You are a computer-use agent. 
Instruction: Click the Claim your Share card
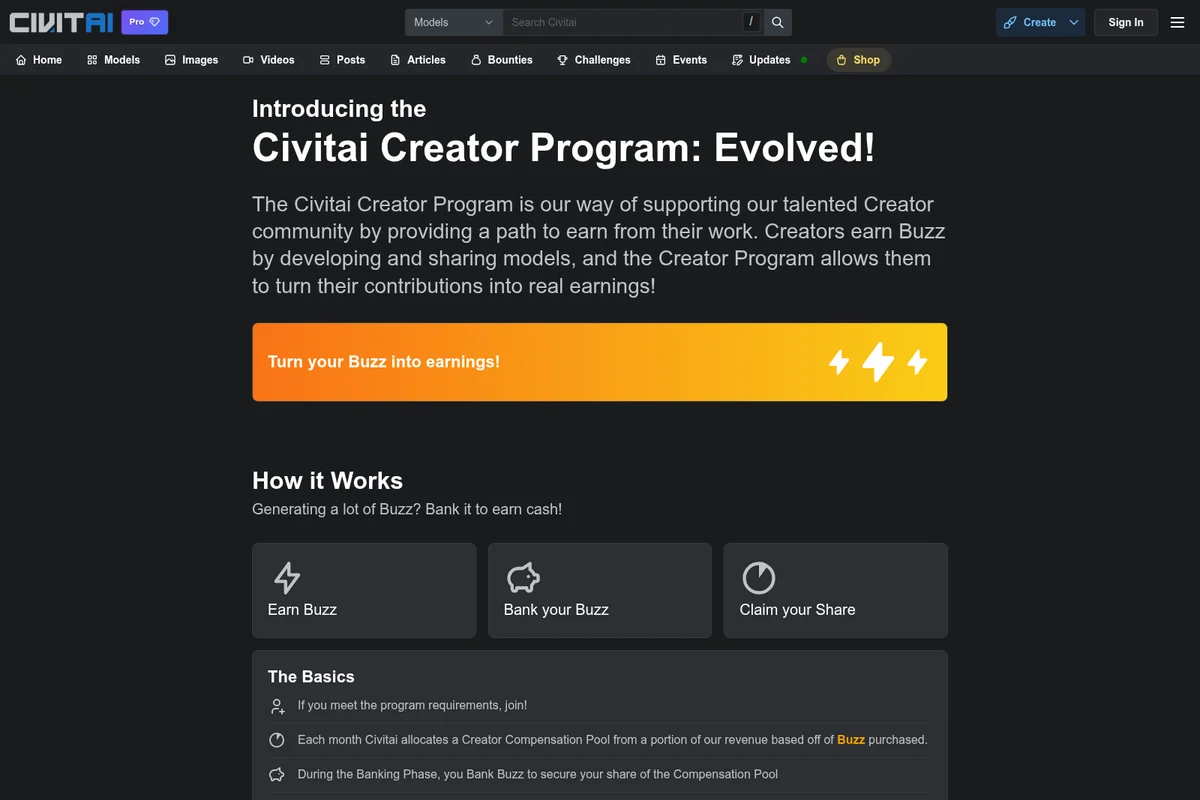[835, 590]
